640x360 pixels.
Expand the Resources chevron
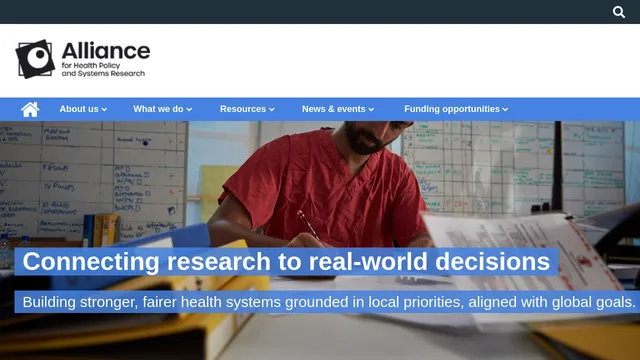(x=271, y=109)
